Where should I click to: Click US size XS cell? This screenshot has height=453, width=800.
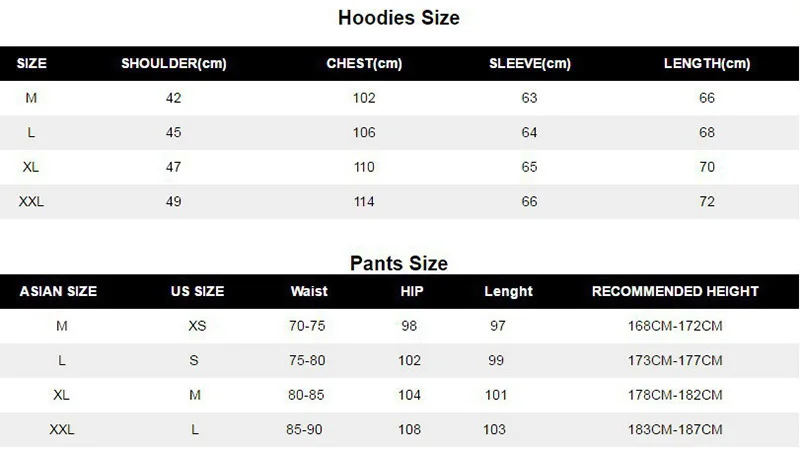pyautogui.click(x=197, y=326)
